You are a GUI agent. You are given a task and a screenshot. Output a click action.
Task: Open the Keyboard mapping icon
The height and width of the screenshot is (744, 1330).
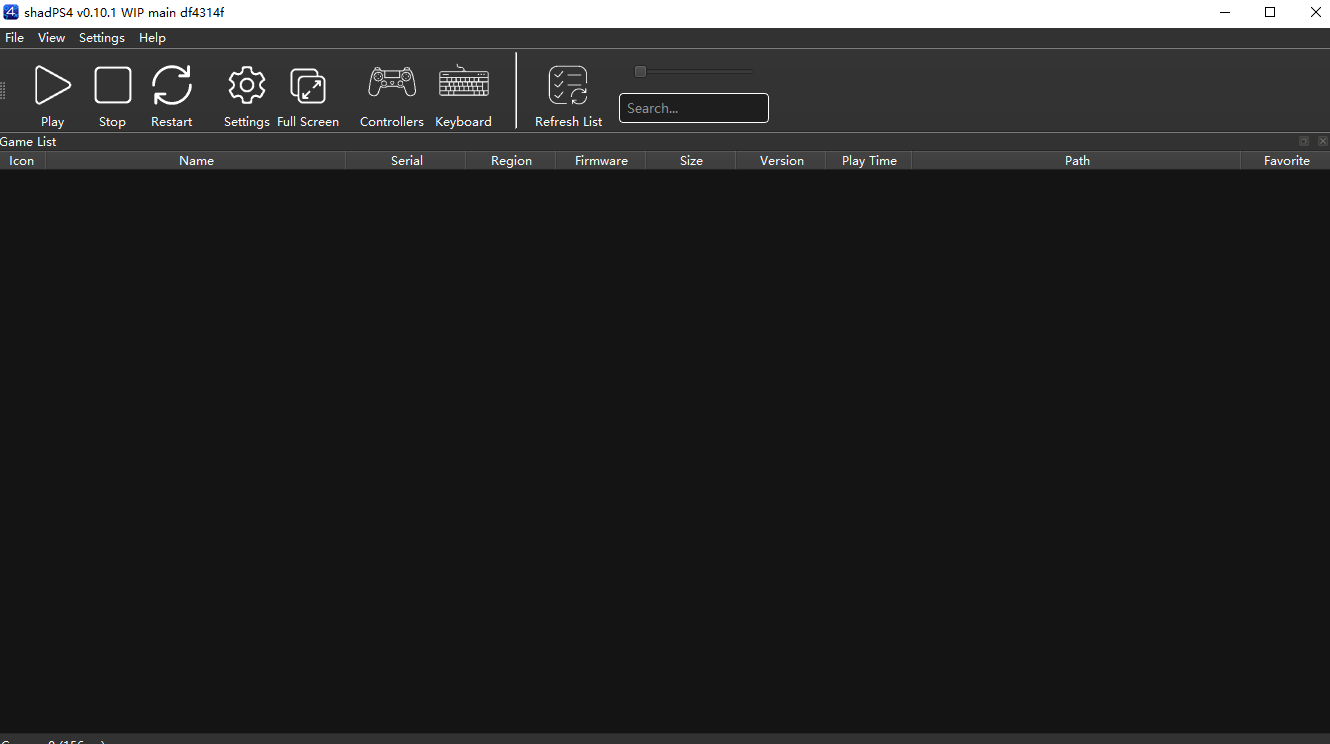pyautogui.click(x=463, y=83)
